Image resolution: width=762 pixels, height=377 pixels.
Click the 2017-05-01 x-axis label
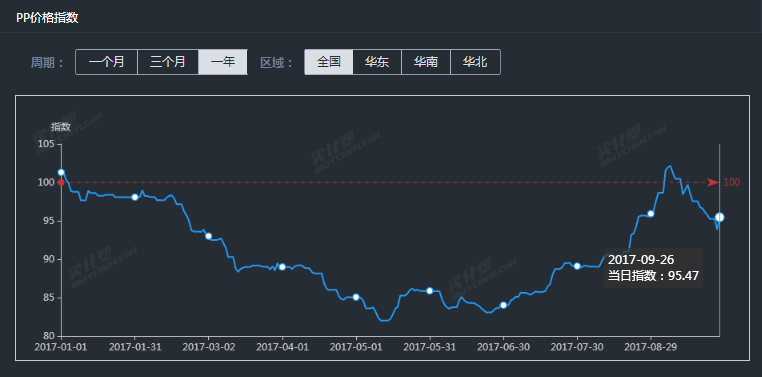pyautogui.click(x=356, y=347)
